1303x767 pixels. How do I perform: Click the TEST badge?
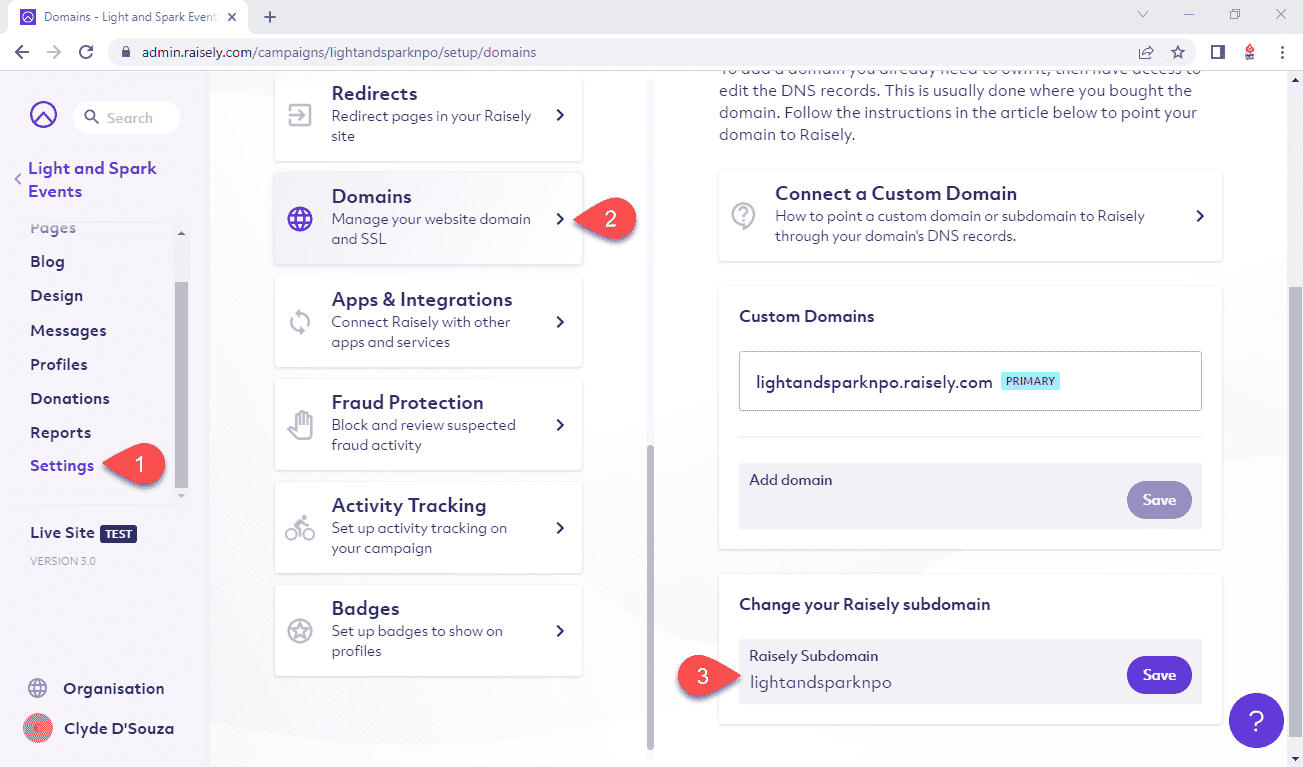pos(119,534)
